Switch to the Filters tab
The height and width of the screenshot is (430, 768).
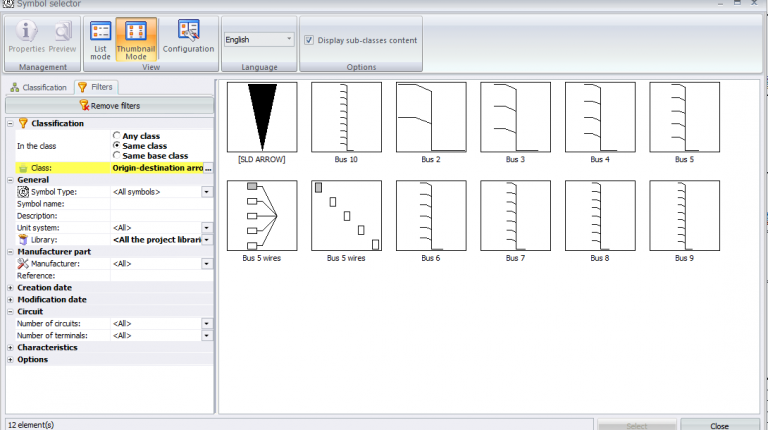click(x=96, y=87)
